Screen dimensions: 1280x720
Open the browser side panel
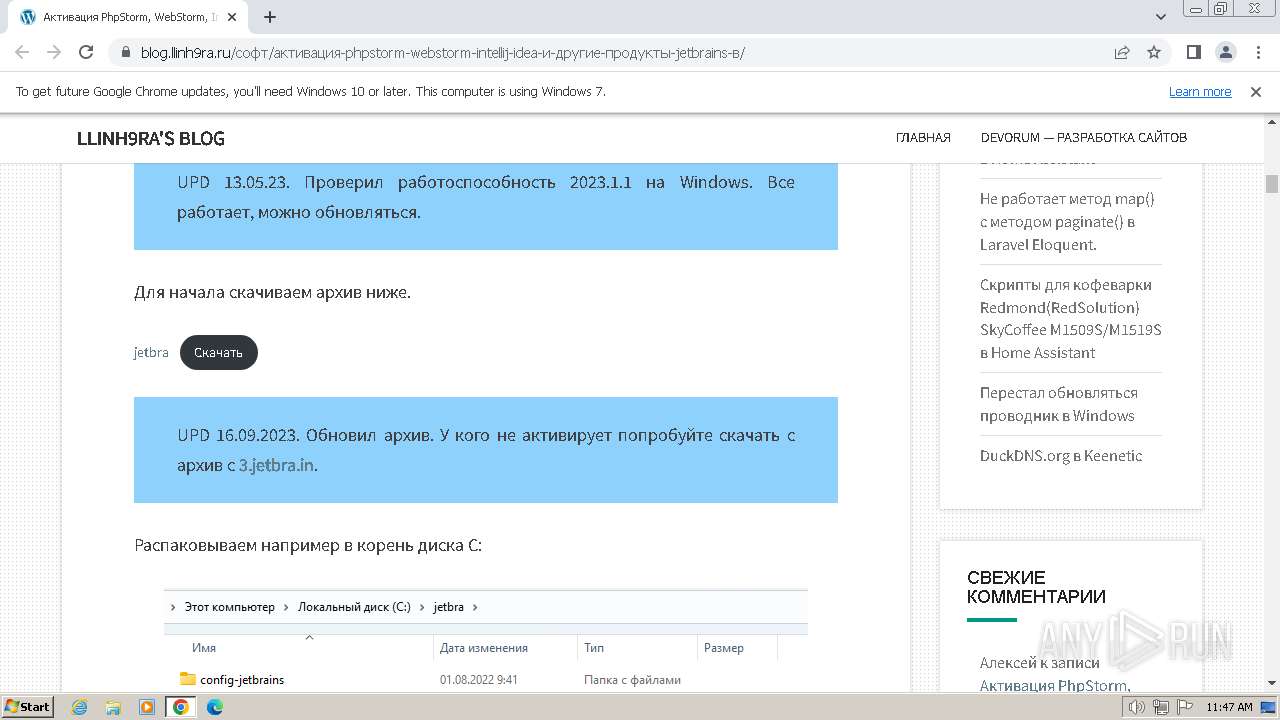point(1194,52)
